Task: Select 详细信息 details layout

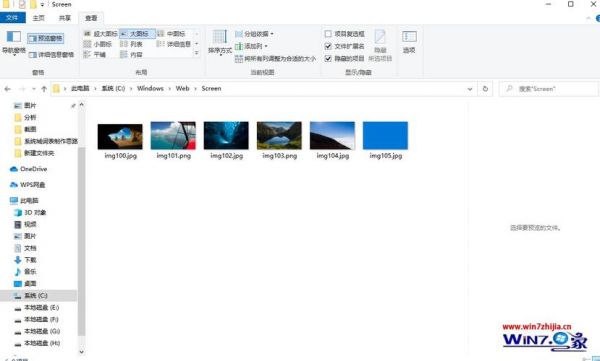Action: (174, 44)
